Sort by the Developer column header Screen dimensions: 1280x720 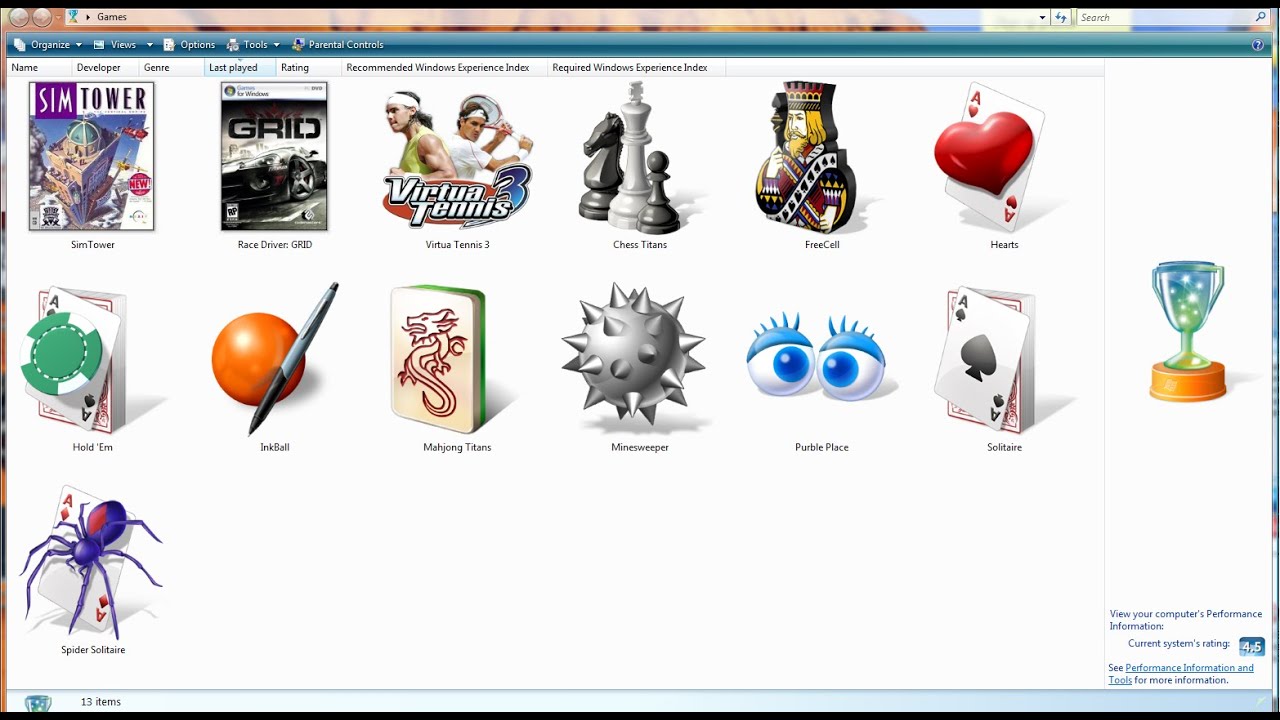pos(106,68)
